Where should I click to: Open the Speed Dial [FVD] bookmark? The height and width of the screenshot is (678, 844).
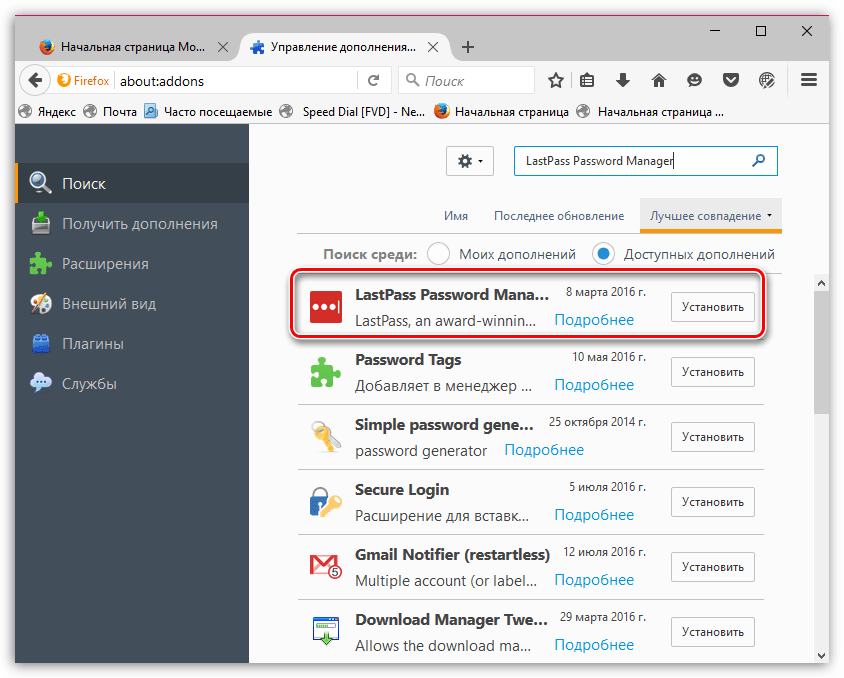coord(353,111)
